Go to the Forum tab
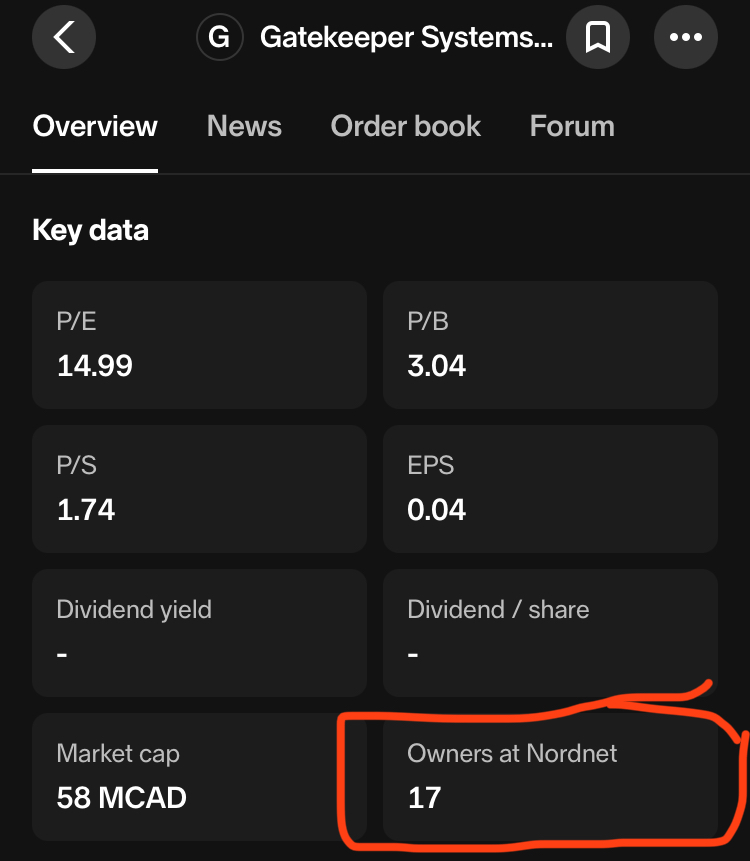Viewport: 750px width, 861px height. tap(572, 127)
